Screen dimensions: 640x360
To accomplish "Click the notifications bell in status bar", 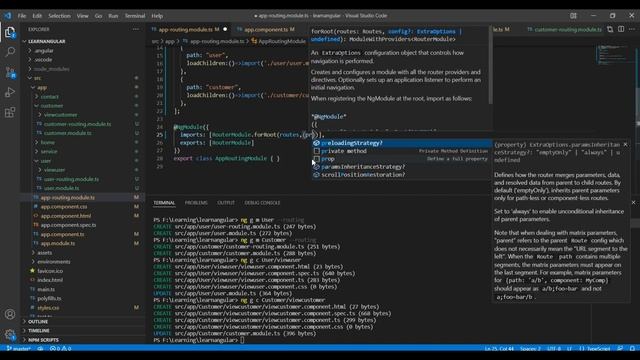I will pyautogui.click(x=632, y=349).
